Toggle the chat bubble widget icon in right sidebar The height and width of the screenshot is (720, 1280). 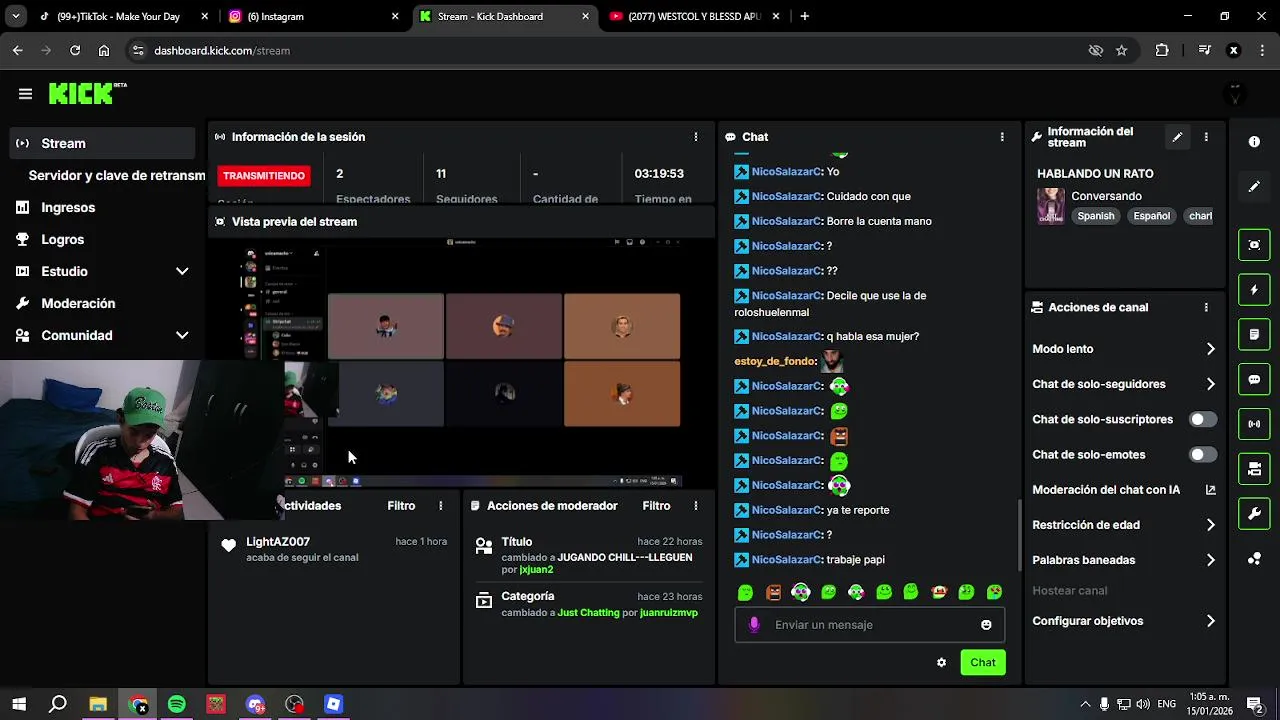pyautogui.click(x=1254, y=380)
